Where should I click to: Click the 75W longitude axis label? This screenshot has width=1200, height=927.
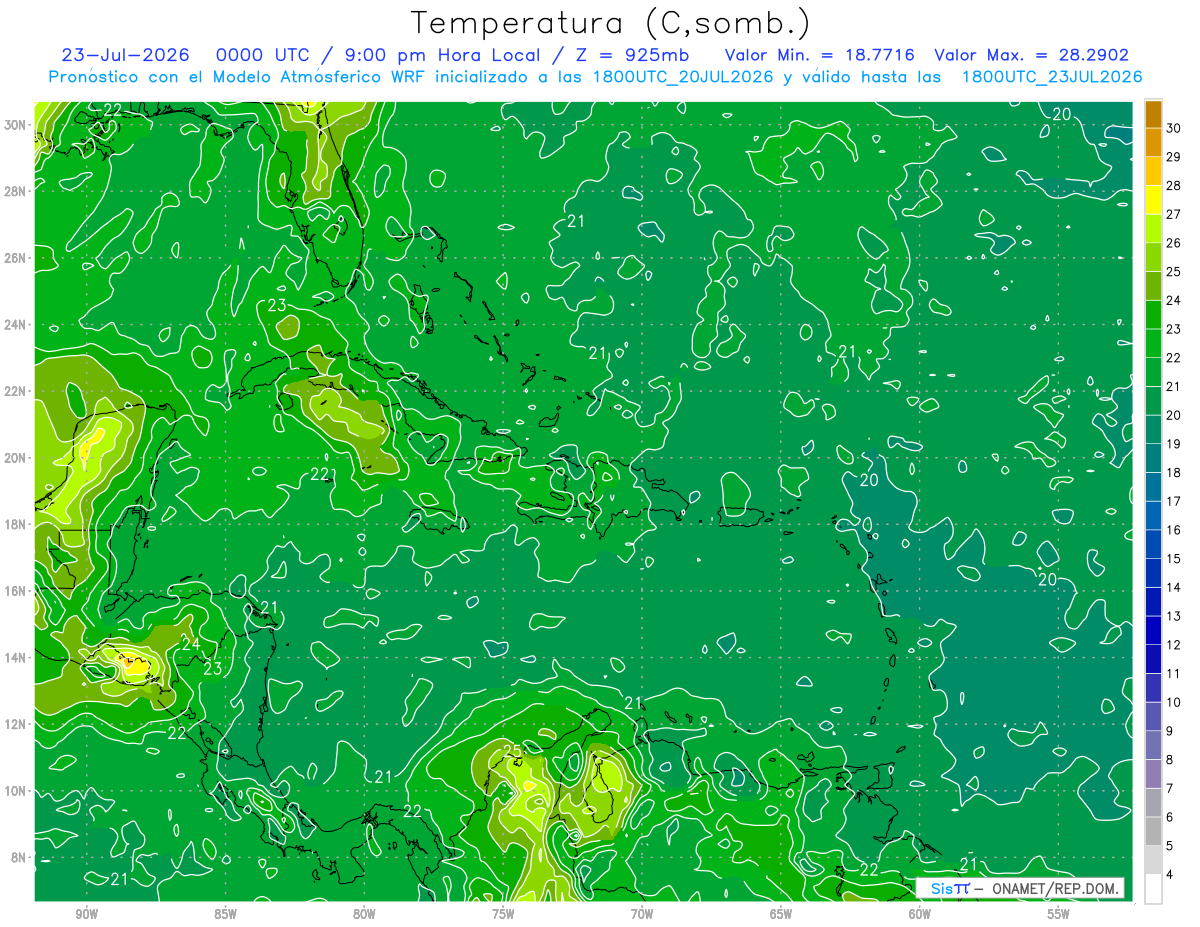(503, 913)
